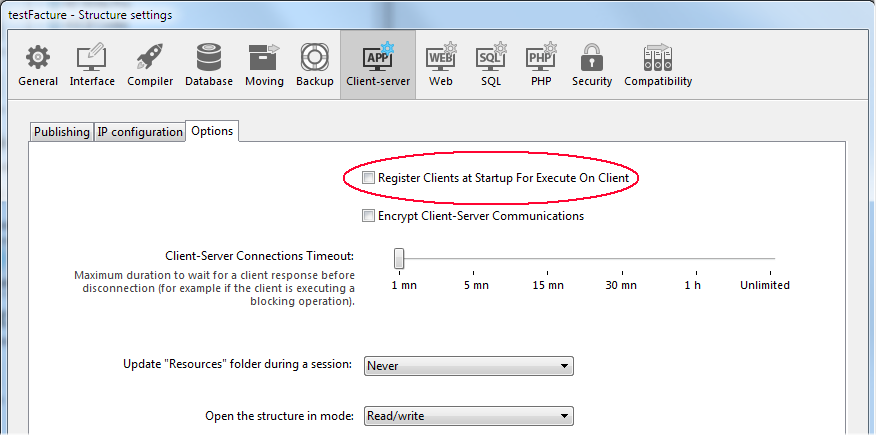
Task: Open the SQL settings section
Action: point(491,64)
